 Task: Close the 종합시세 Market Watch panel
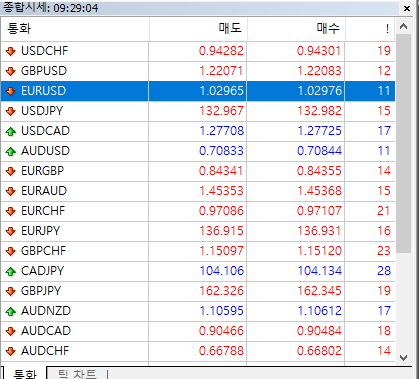tap(407, 8)
